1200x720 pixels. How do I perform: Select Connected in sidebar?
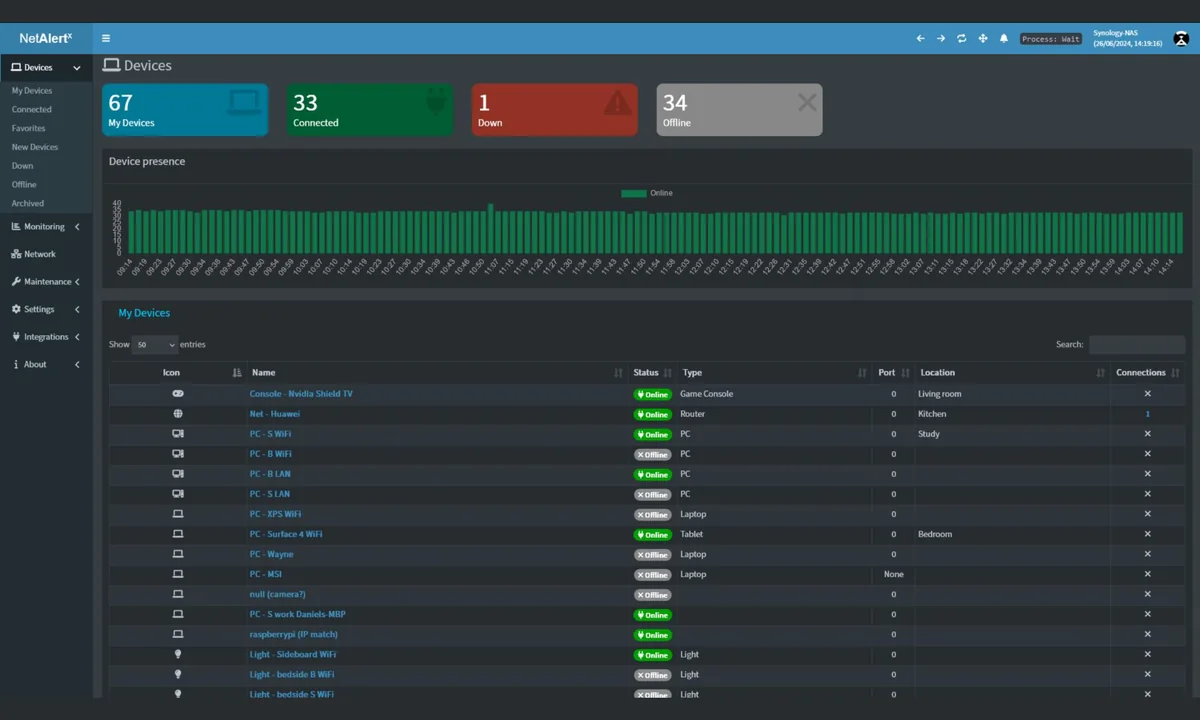32,110
